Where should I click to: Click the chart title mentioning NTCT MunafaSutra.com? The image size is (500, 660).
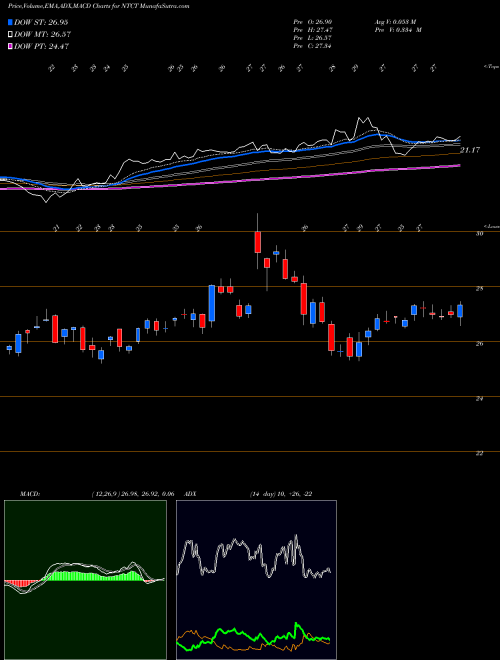pos(98,6)
